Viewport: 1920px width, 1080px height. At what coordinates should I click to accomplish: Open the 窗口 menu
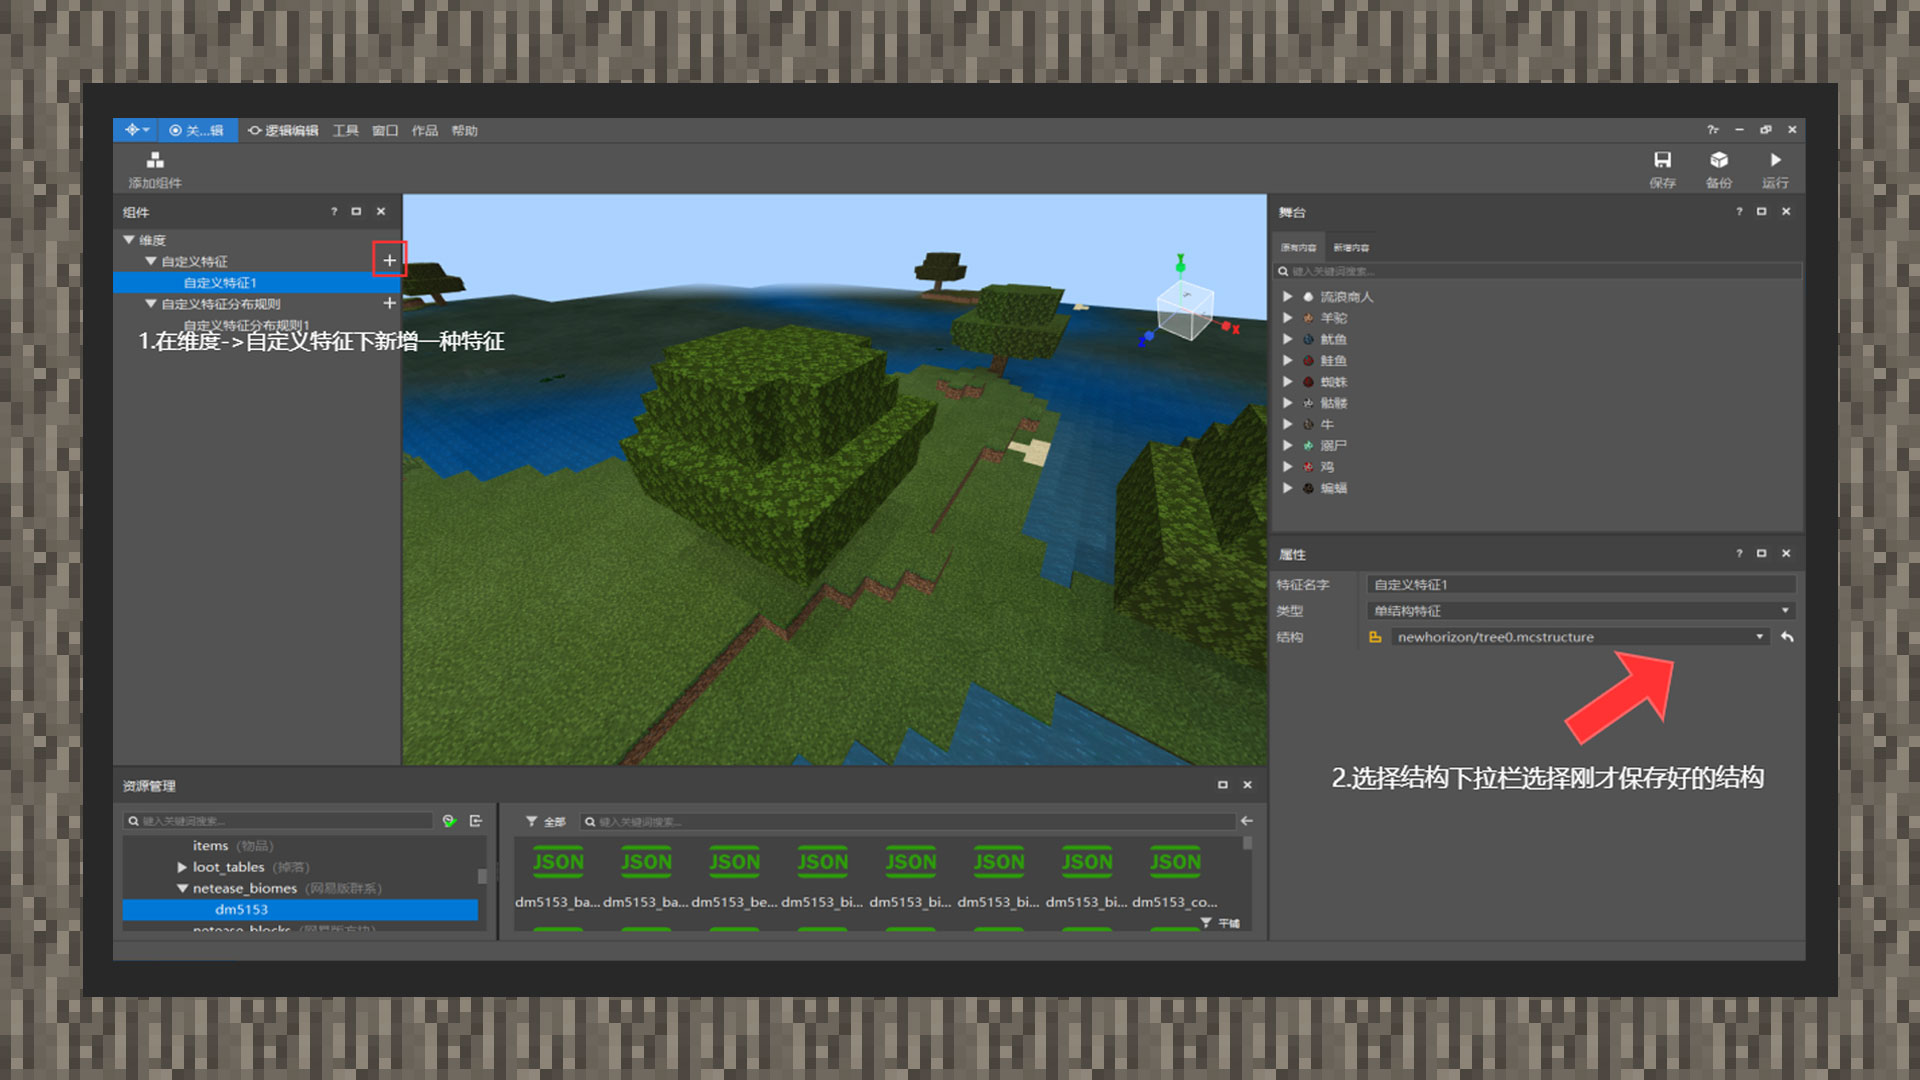(x=385, y=131)
